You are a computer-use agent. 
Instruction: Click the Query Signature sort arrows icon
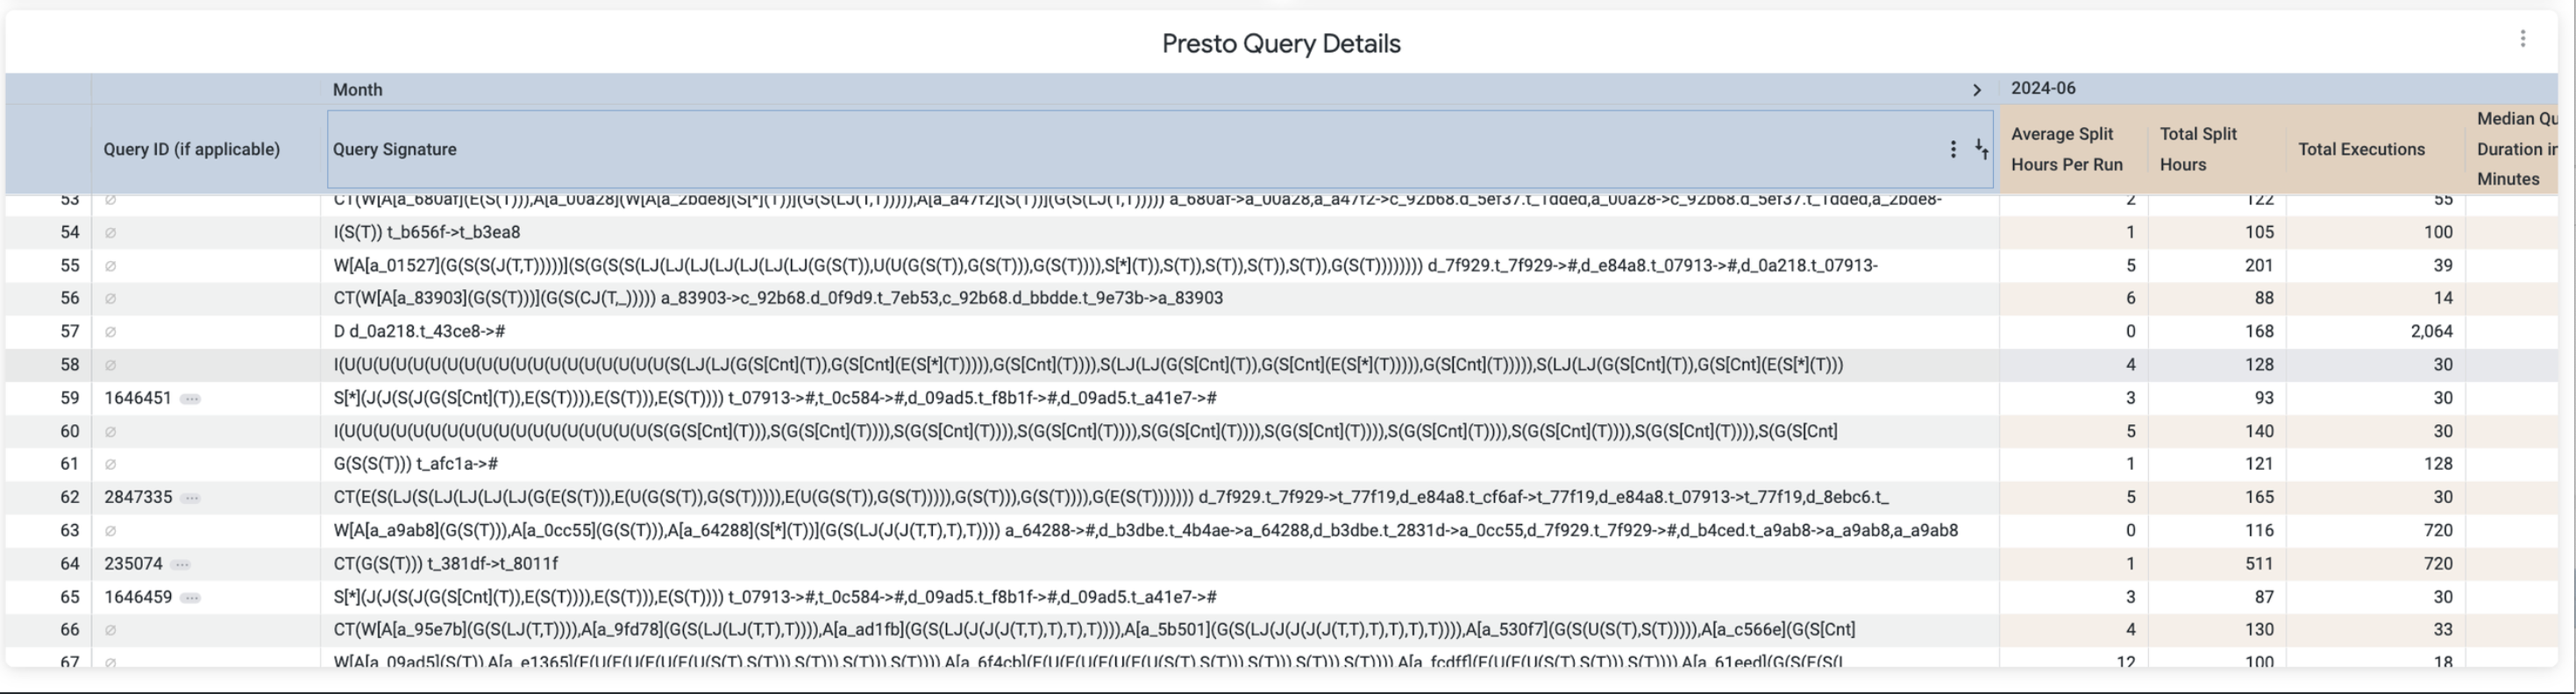pyautogui.click(x=1981, y=149)
